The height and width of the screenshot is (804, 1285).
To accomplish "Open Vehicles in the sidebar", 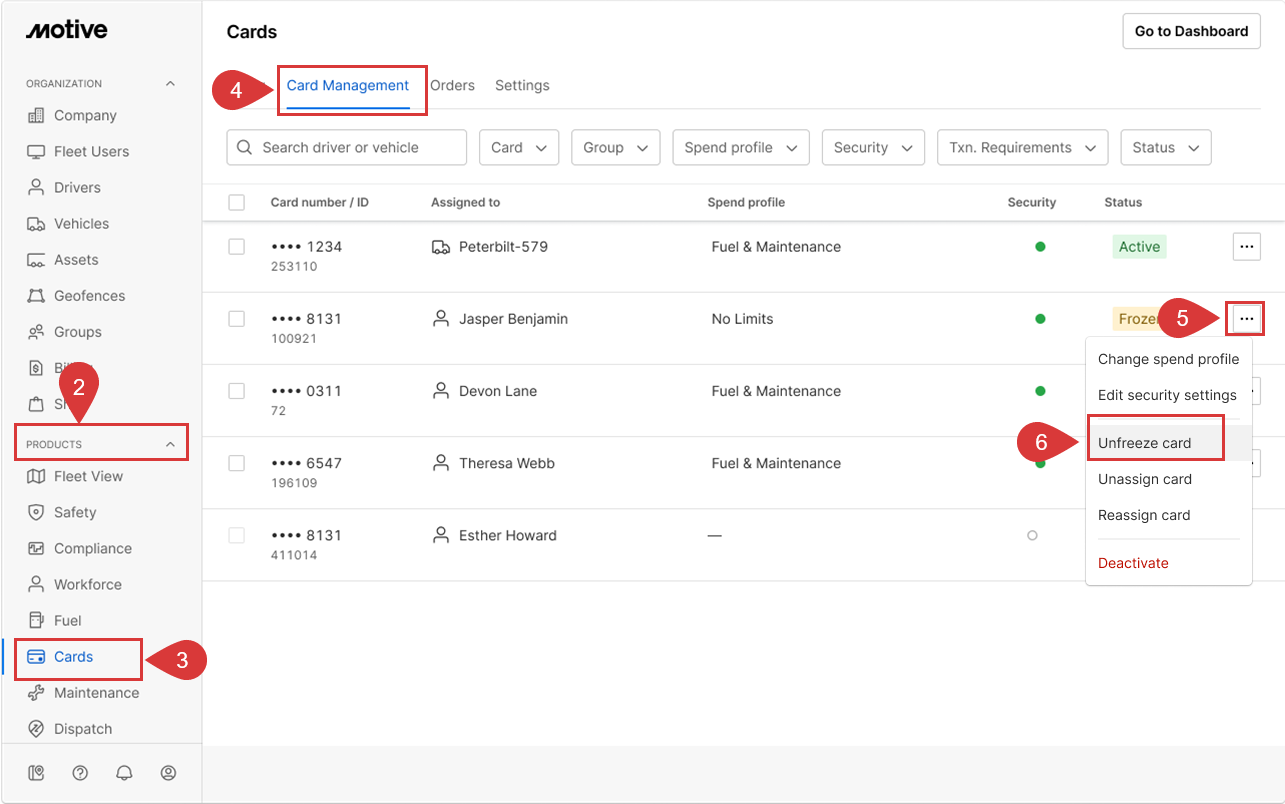I will tap(81, 223).
